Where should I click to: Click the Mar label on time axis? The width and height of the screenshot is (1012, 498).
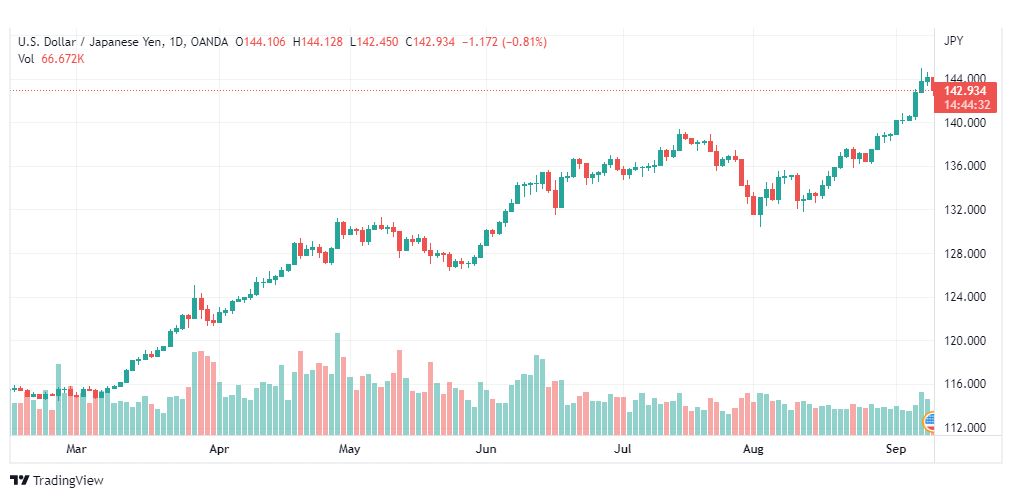(76, 450)
